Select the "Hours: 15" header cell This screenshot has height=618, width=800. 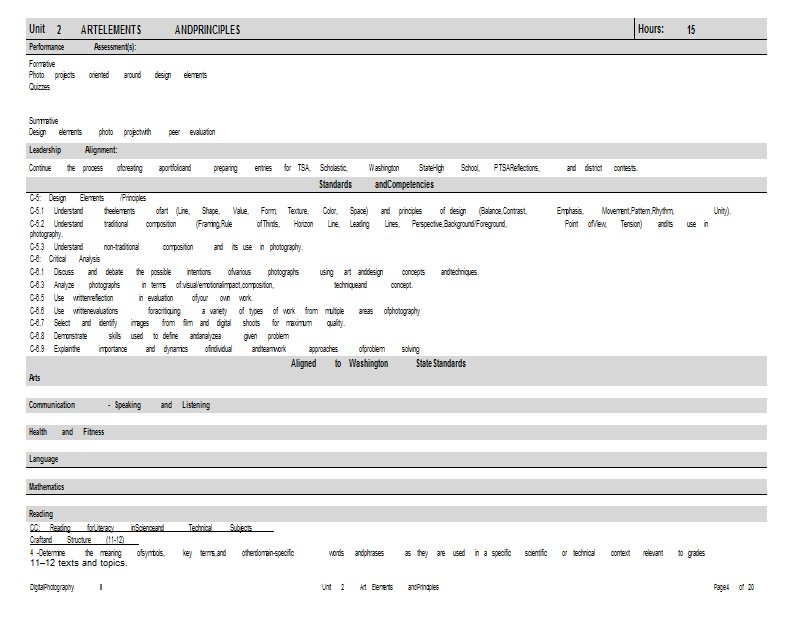701,29
